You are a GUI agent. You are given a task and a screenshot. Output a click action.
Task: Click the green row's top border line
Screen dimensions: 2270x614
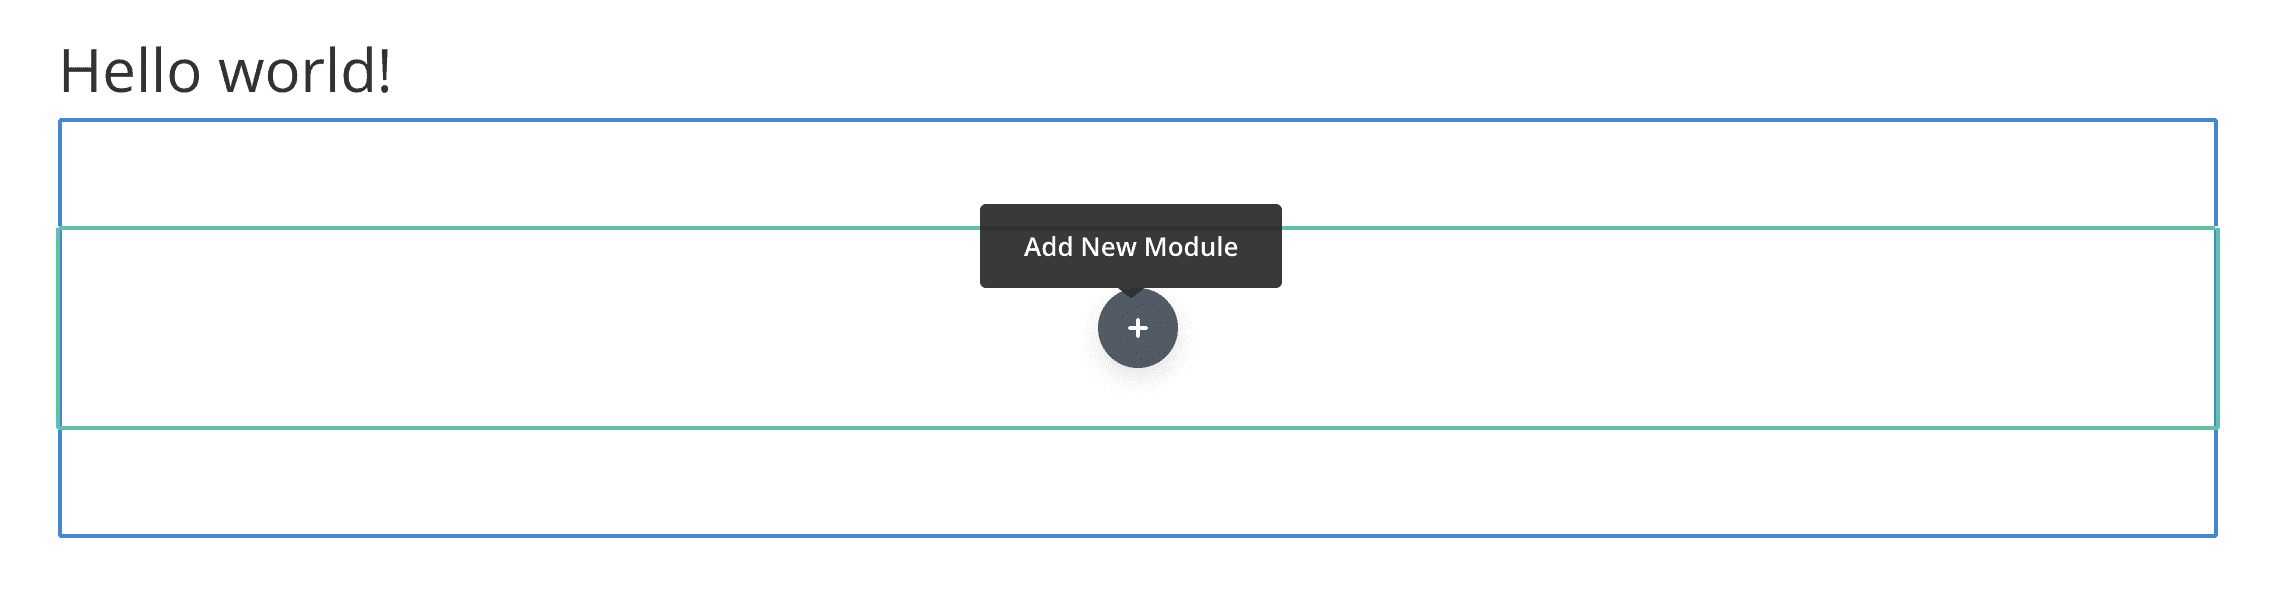coord(600,229)
